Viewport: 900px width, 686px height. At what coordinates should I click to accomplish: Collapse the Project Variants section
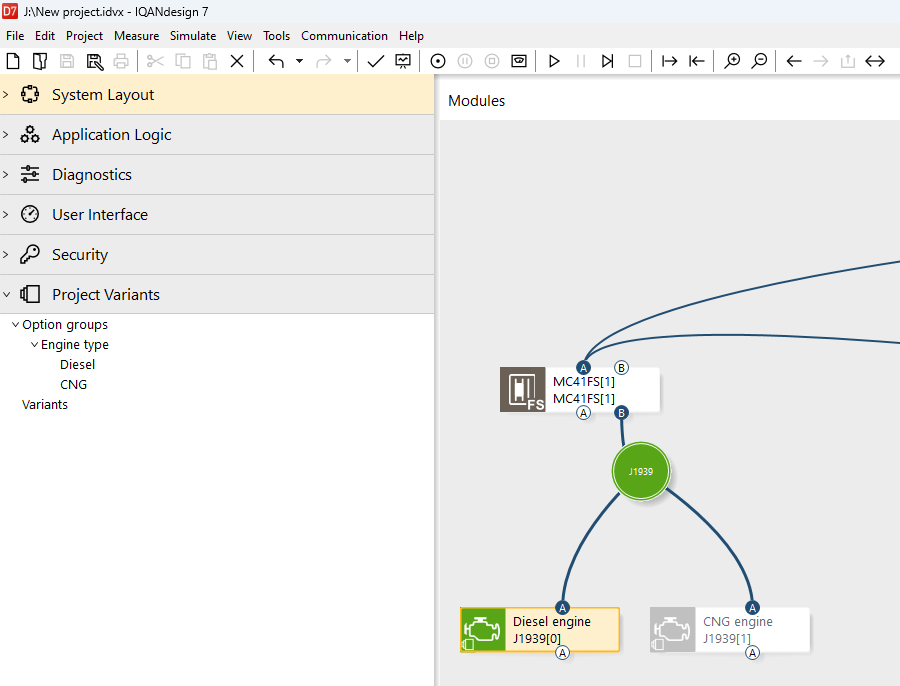(x=6, y=295)
